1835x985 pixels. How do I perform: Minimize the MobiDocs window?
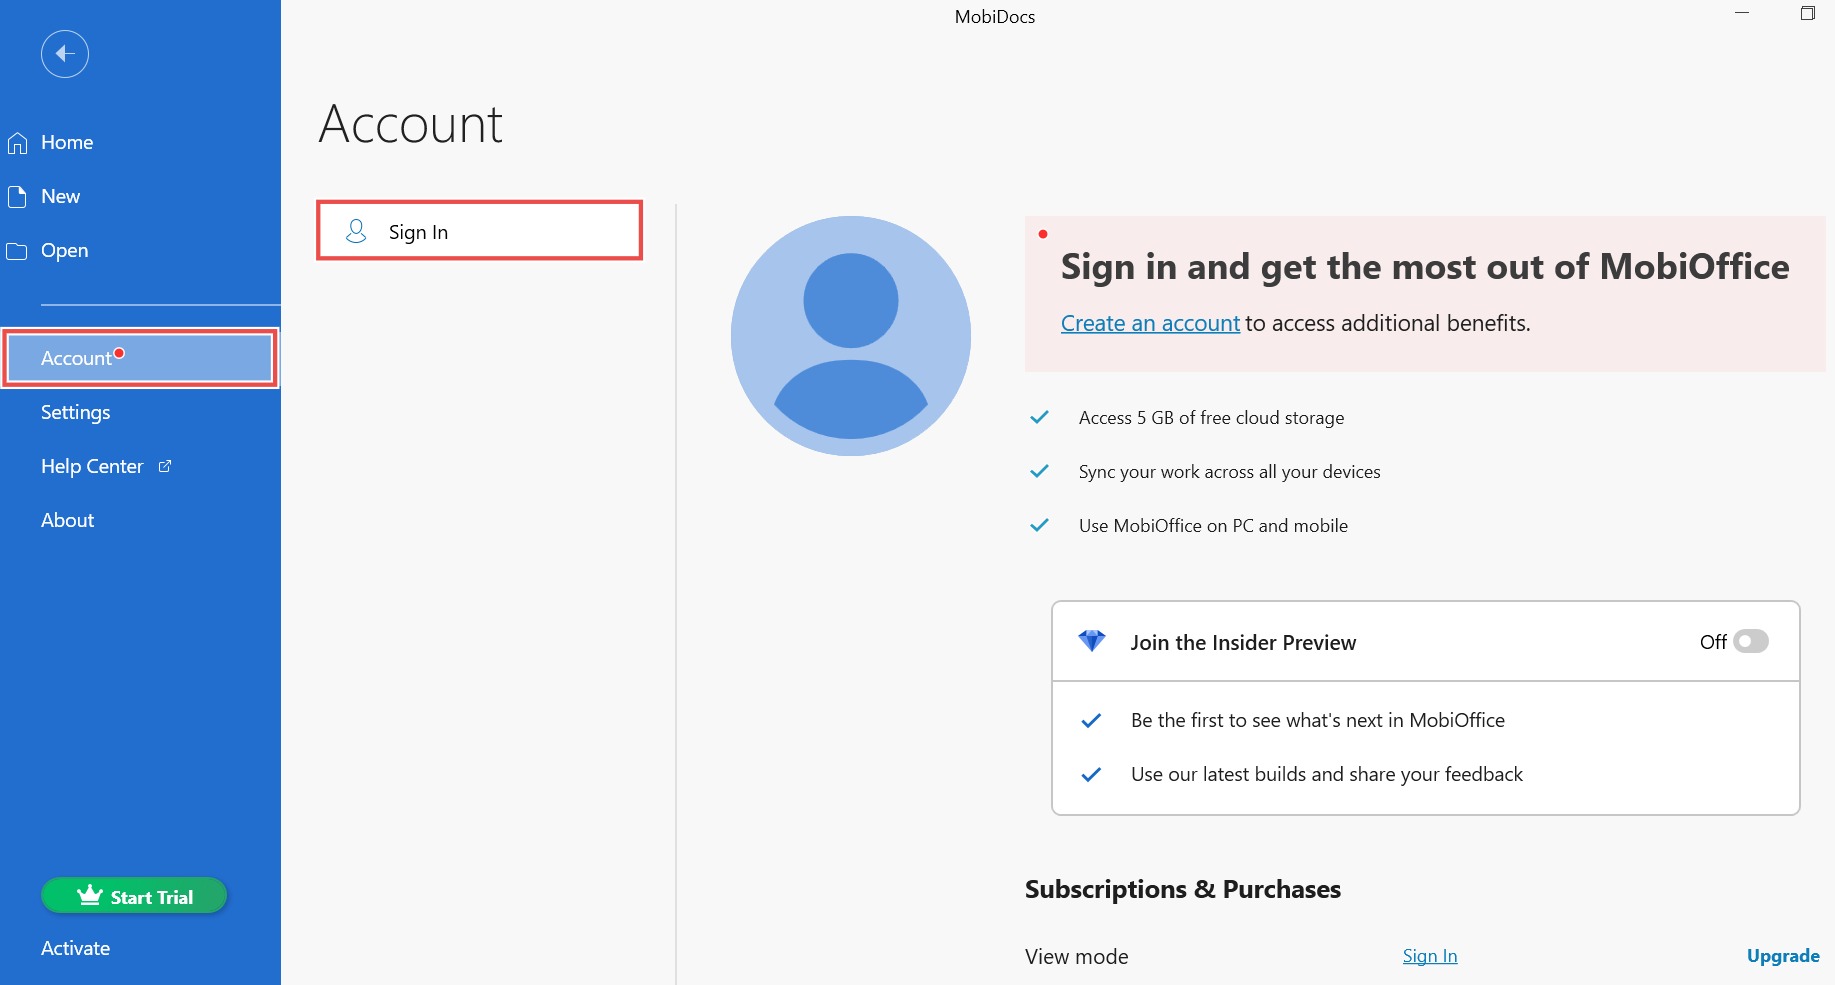coord(1742,14)
